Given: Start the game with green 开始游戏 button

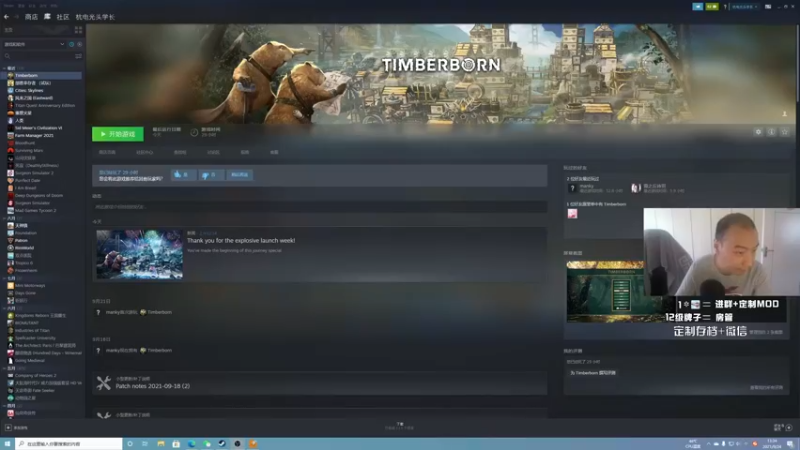Looking at the screenshot, I should tap(118, 134).
